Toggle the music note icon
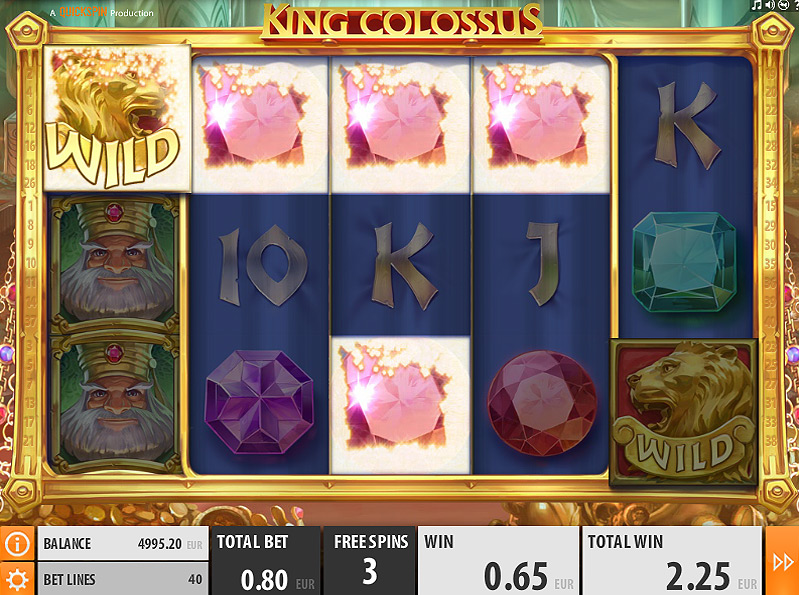The height and width of the screenshot is (595, 799). [757, 5]
